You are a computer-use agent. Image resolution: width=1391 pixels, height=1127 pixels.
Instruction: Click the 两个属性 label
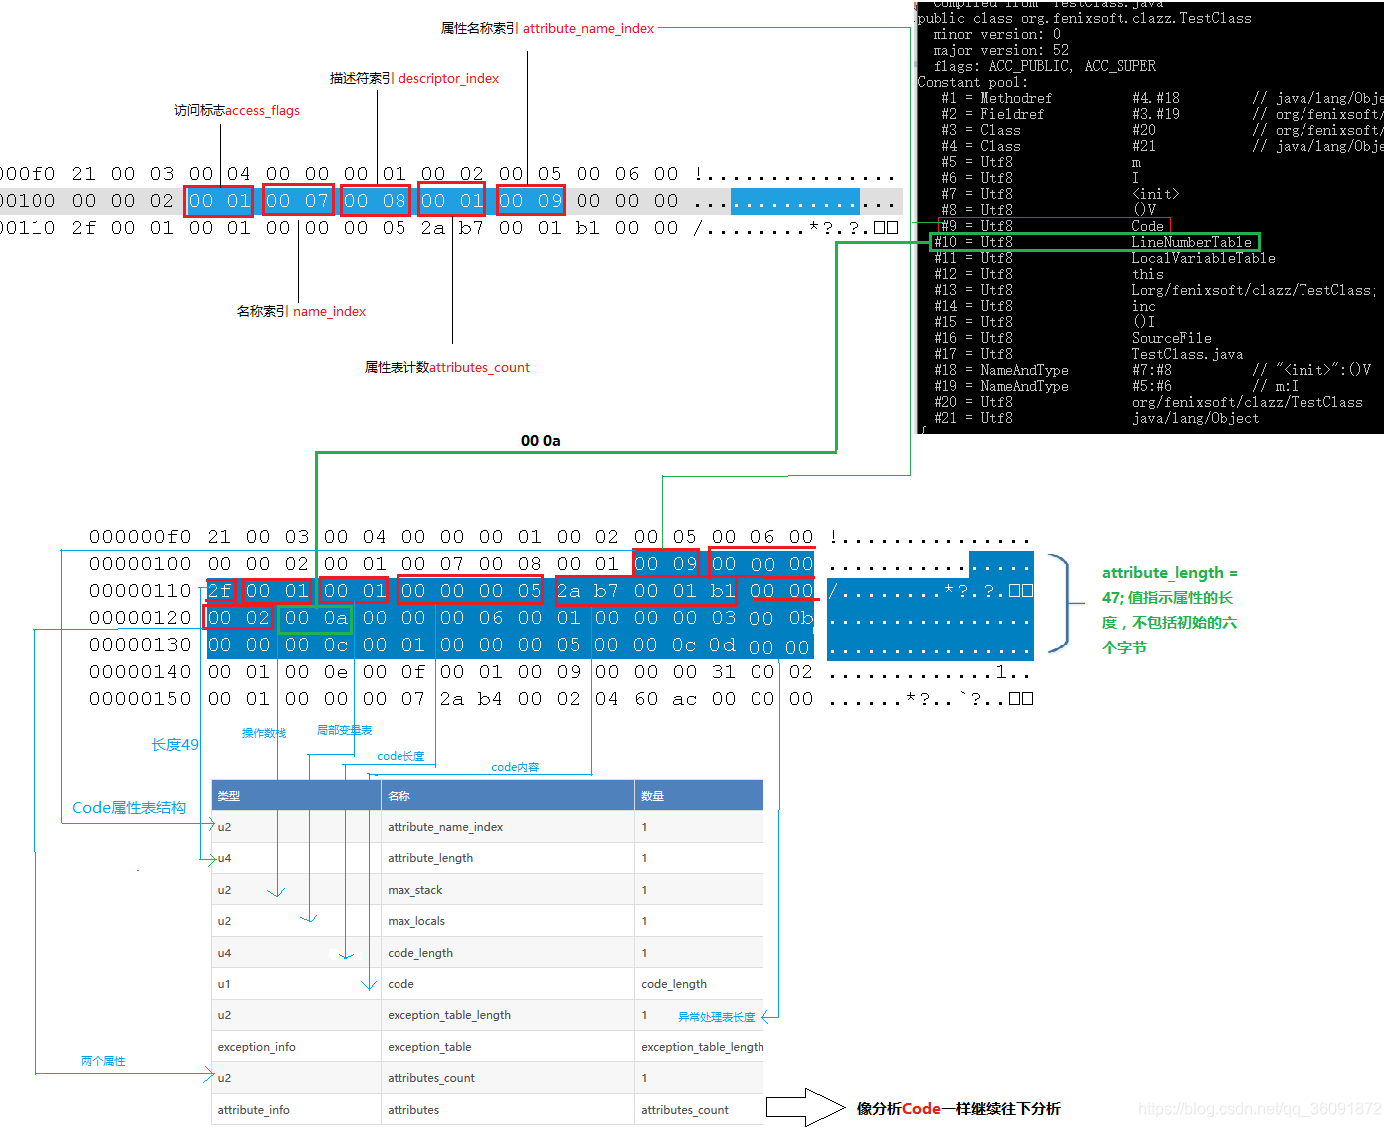tap(103, 1062)
